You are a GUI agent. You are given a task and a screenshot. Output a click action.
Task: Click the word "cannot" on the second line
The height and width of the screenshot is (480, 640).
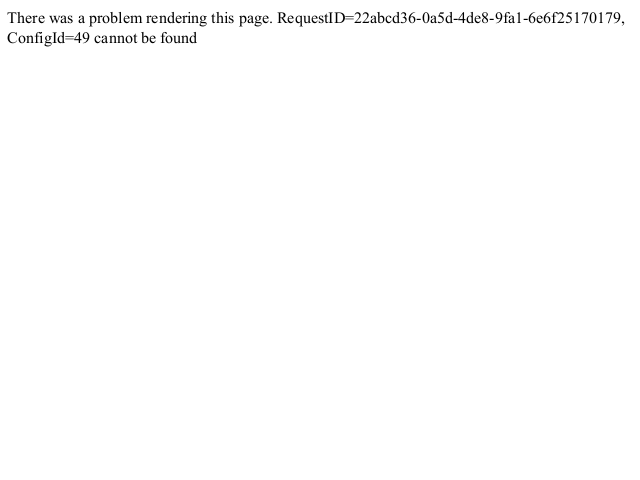(116, 38)
